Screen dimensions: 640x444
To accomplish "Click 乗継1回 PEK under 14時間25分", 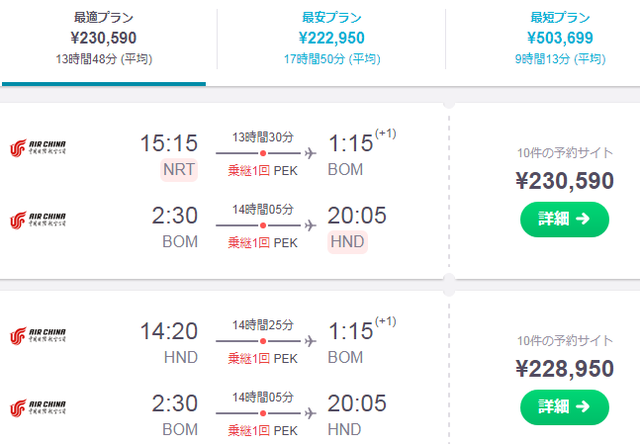I will (x=263, y=358).
